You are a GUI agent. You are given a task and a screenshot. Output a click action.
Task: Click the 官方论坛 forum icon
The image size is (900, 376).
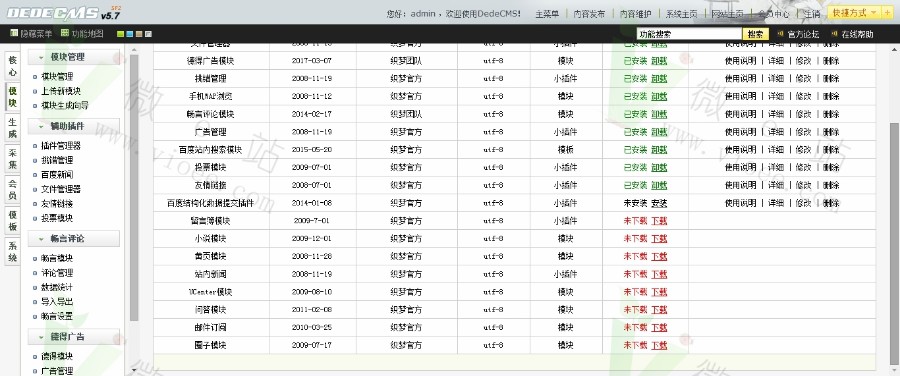point(780,34)
